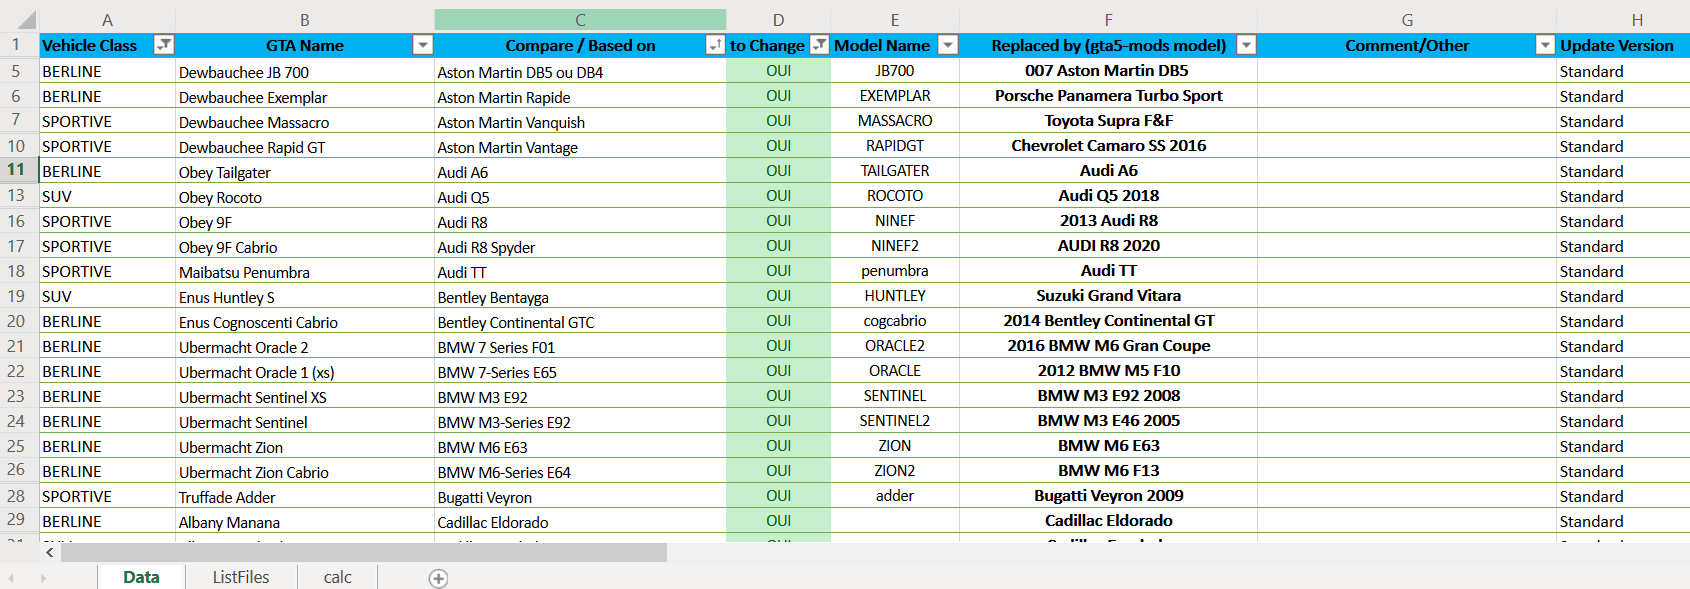
Task: Open the Vehicle Class filter button
Action: [x=164, y=45]
